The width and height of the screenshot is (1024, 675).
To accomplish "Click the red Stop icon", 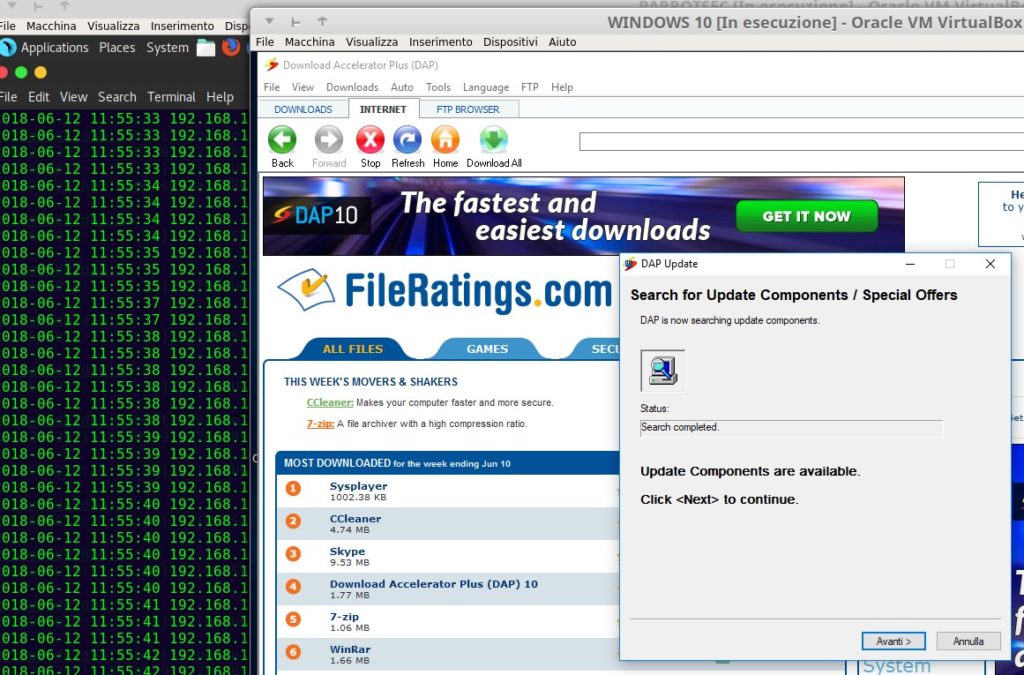I will pyautogui.click(x=370, y=140).
